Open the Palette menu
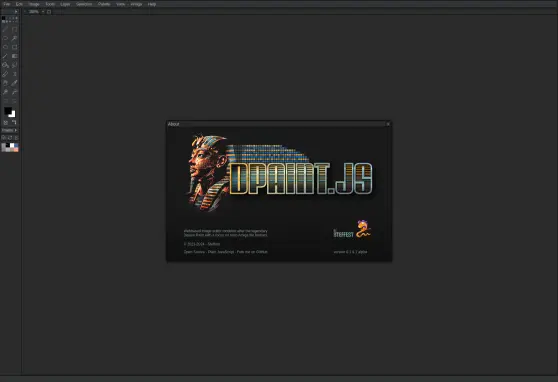Image resolution: width=558 pixels, height=382 pixels. 104,4
